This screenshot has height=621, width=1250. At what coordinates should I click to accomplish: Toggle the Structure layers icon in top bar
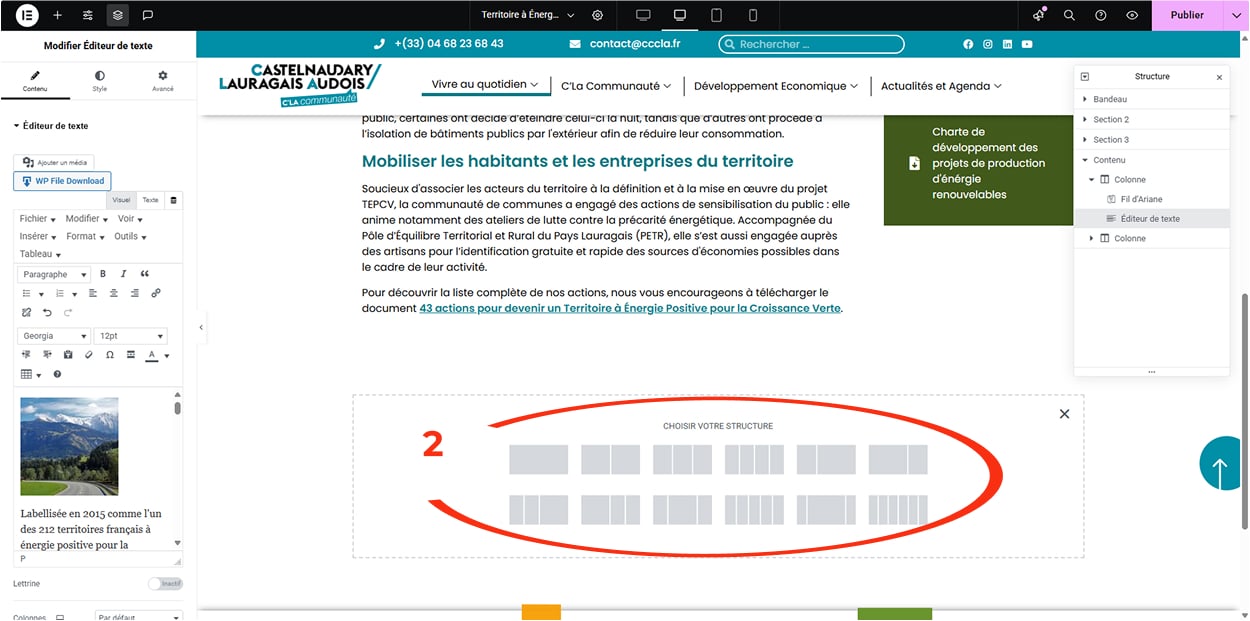point(118,15)
